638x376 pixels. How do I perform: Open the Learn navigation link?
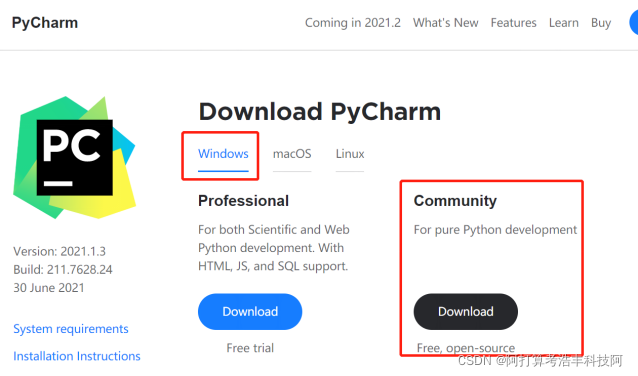pyautogui.click(x=564, y=23)
